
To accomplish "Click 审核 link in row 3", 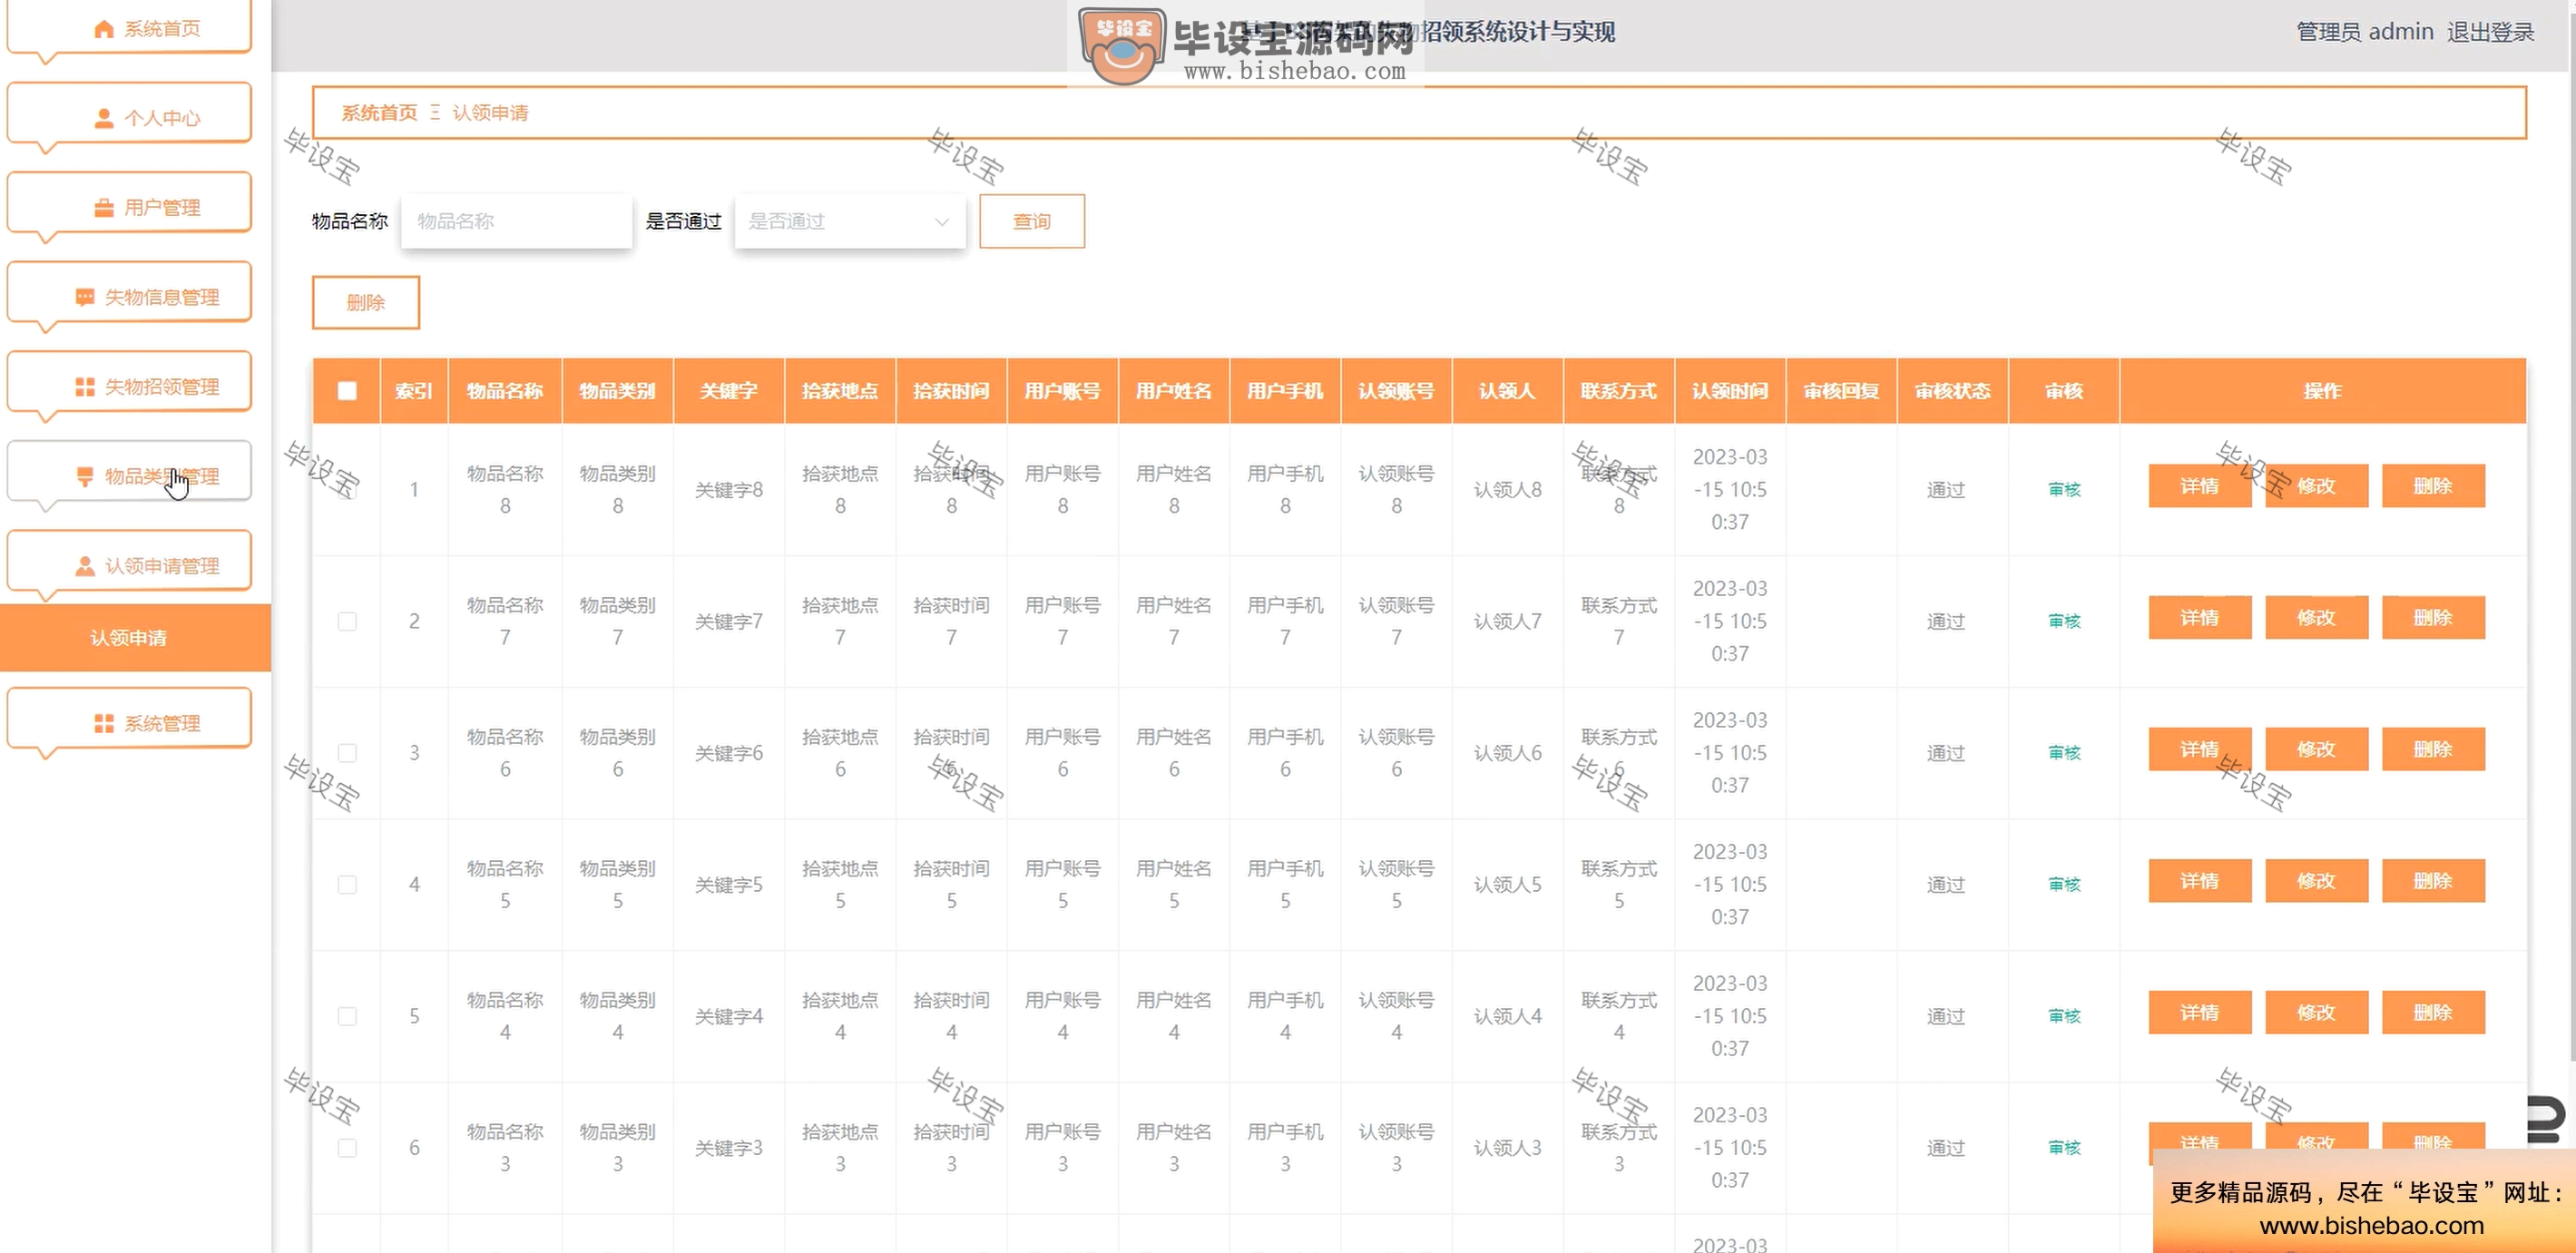I will pos(2064,753).
